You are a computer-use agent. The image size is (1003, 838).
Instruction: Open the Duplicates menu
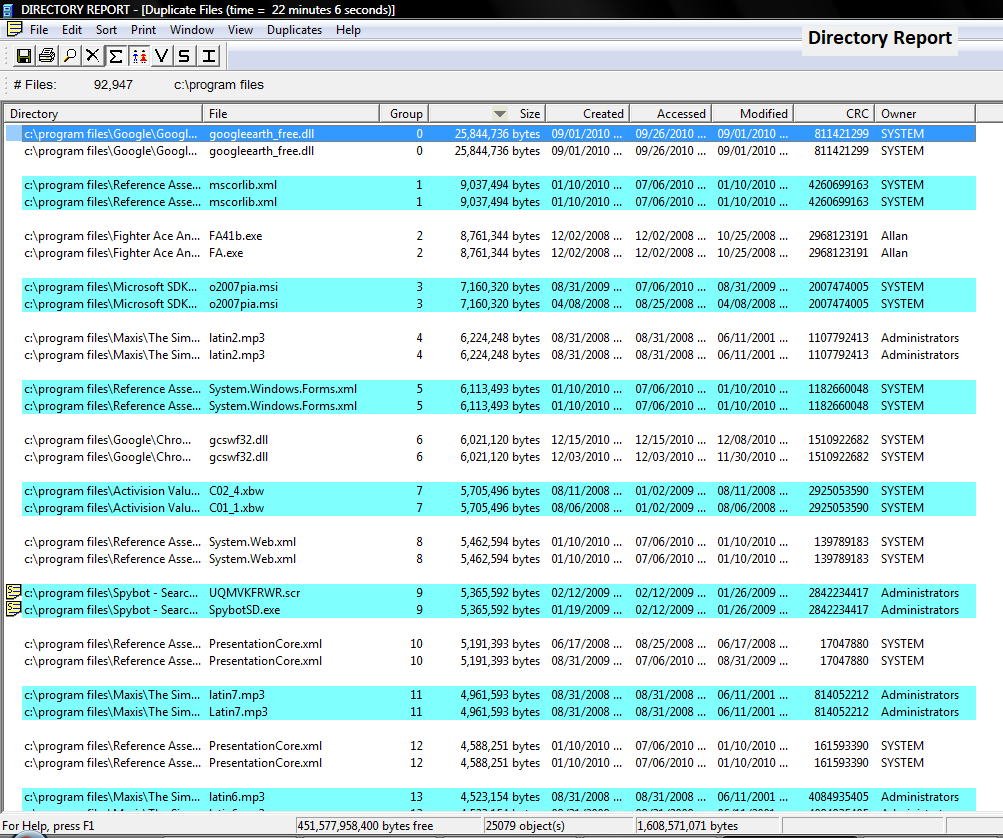coord(294,30)
